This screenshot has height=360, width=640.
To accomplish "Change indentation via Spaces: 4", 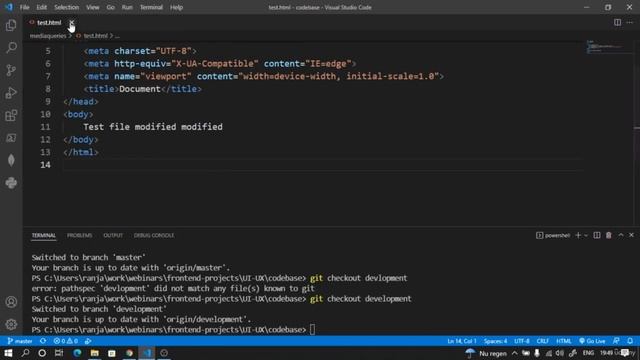I will pos(496,341).
